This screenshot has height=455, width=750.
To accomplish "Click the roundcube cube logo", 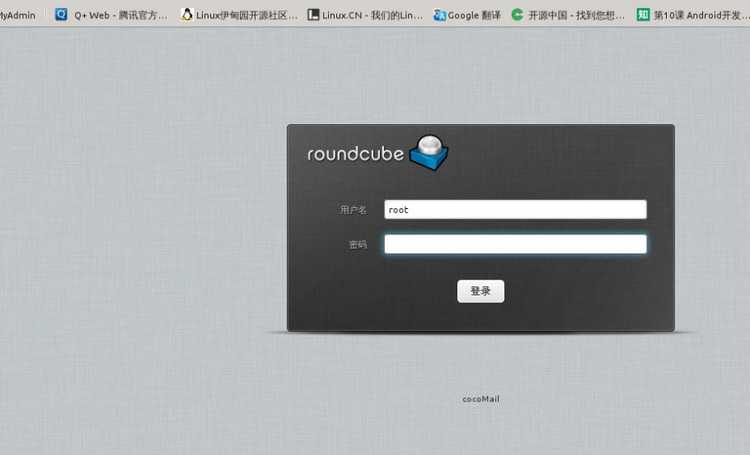I will [429, 153].
